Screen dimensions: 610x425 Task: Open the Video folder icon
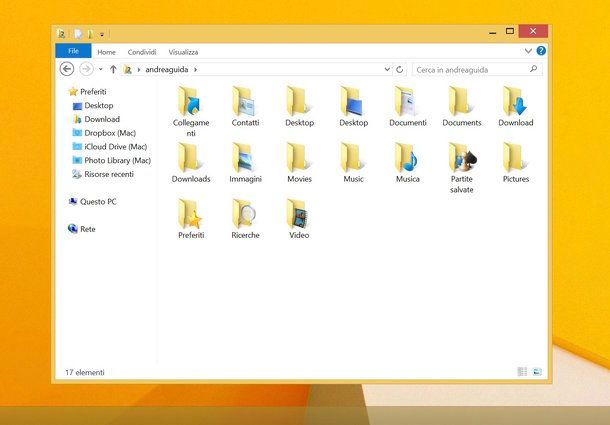pos(298,214)
